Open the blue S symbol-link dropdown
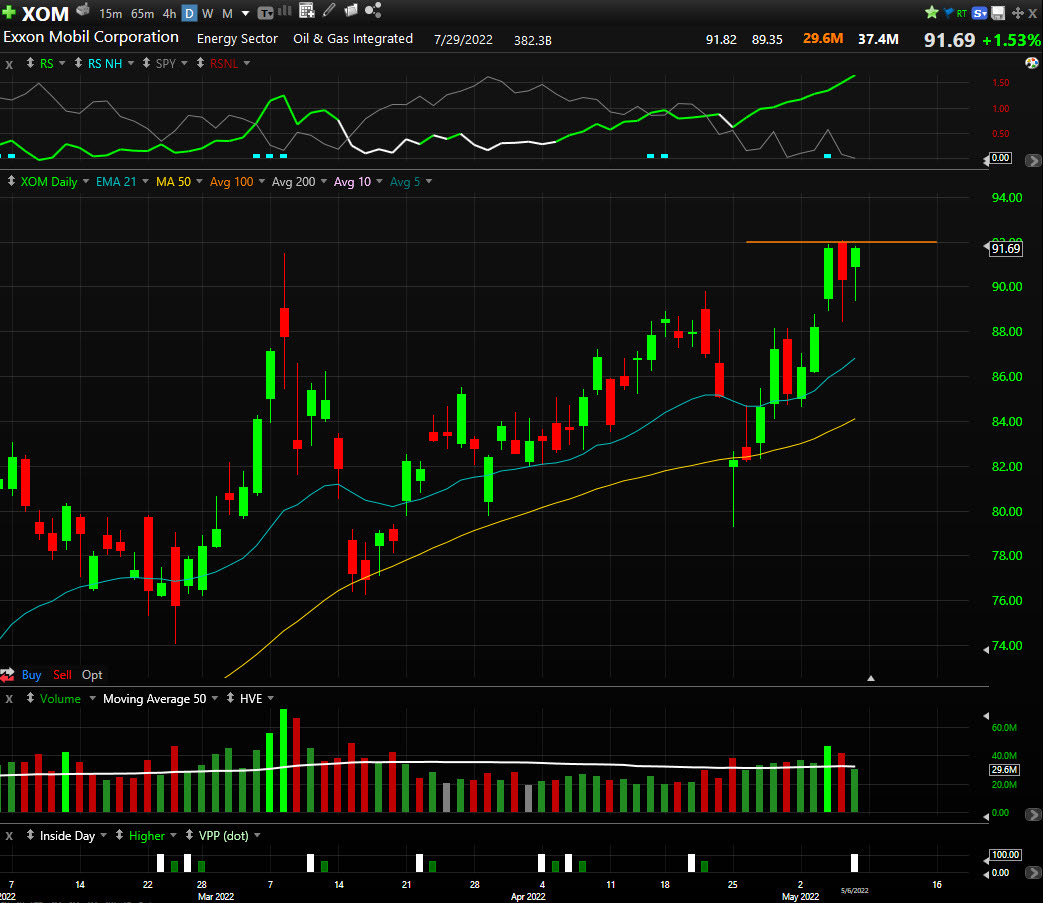 coord(980,13)
